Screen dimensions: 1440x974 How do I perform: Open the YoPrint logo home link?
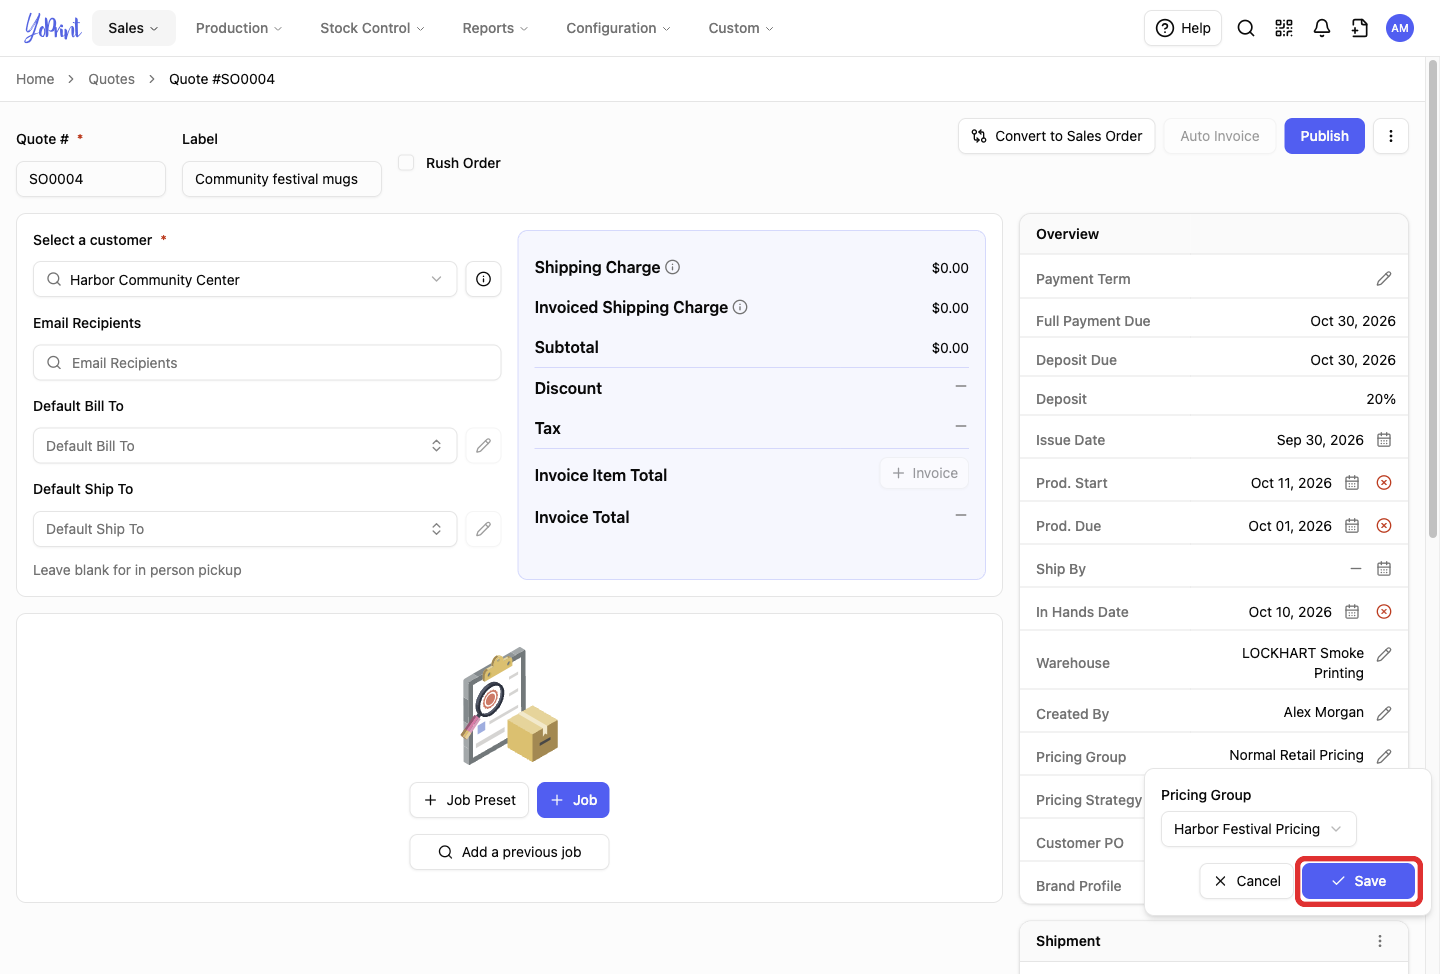click(53, 28)
